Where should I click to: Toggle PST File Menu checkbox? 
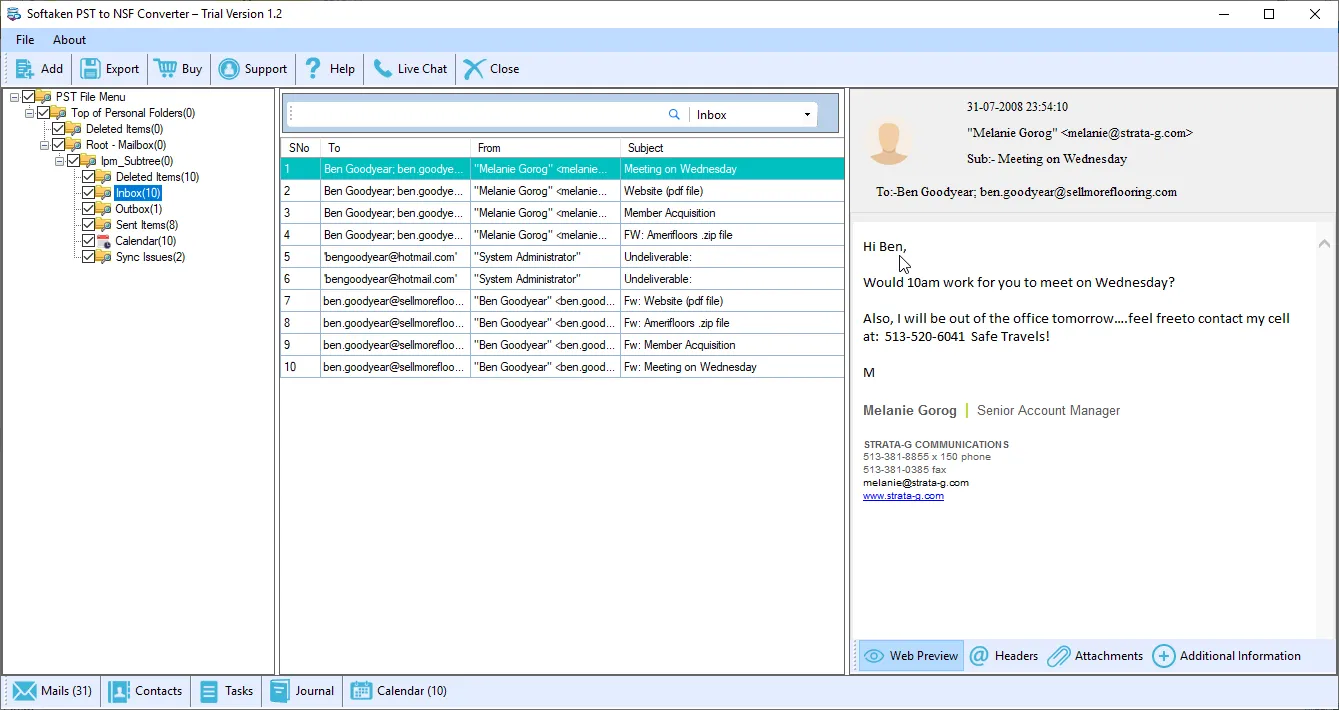tap(28, 97)
